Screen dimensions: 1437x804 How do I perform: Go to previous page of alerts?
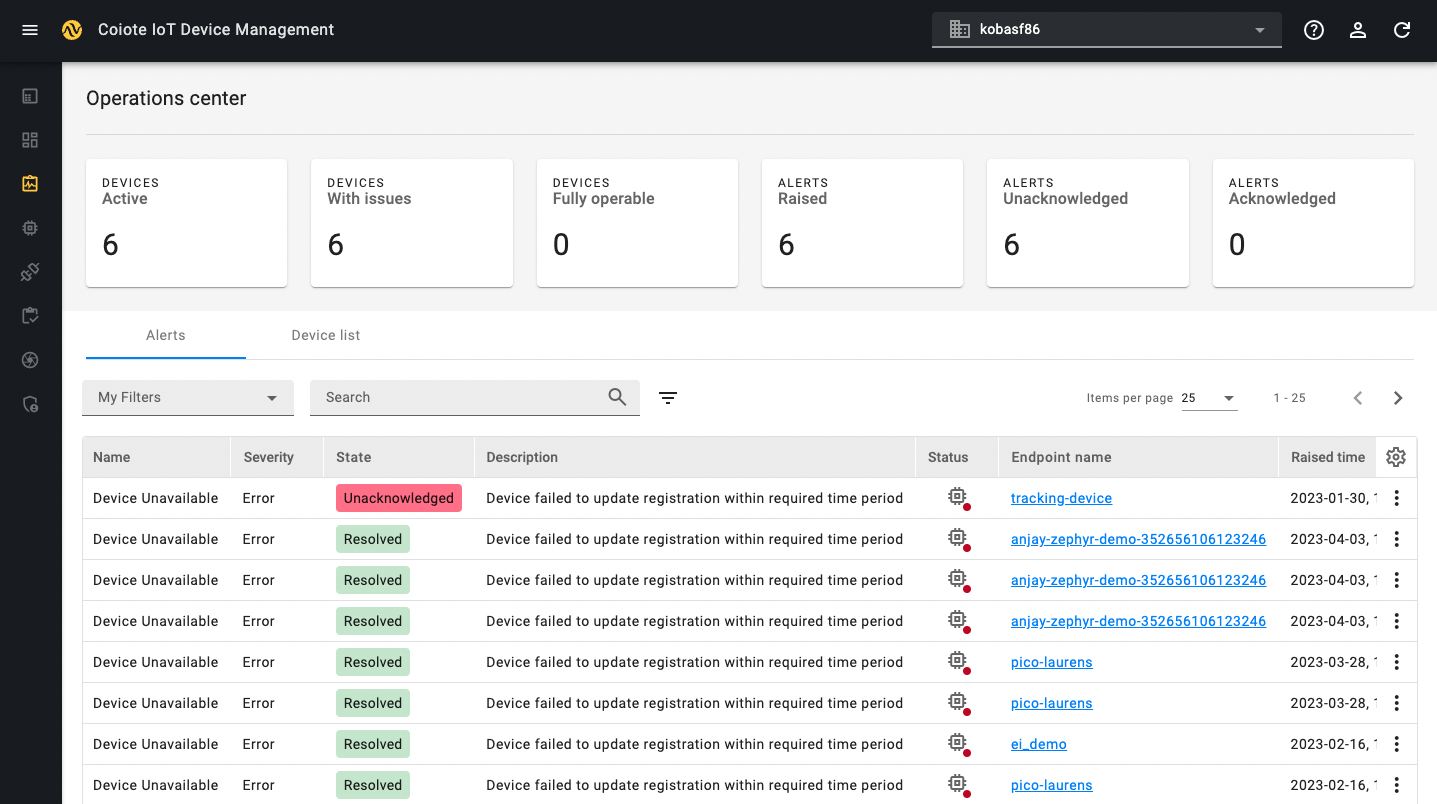(x=1358, y=398)
